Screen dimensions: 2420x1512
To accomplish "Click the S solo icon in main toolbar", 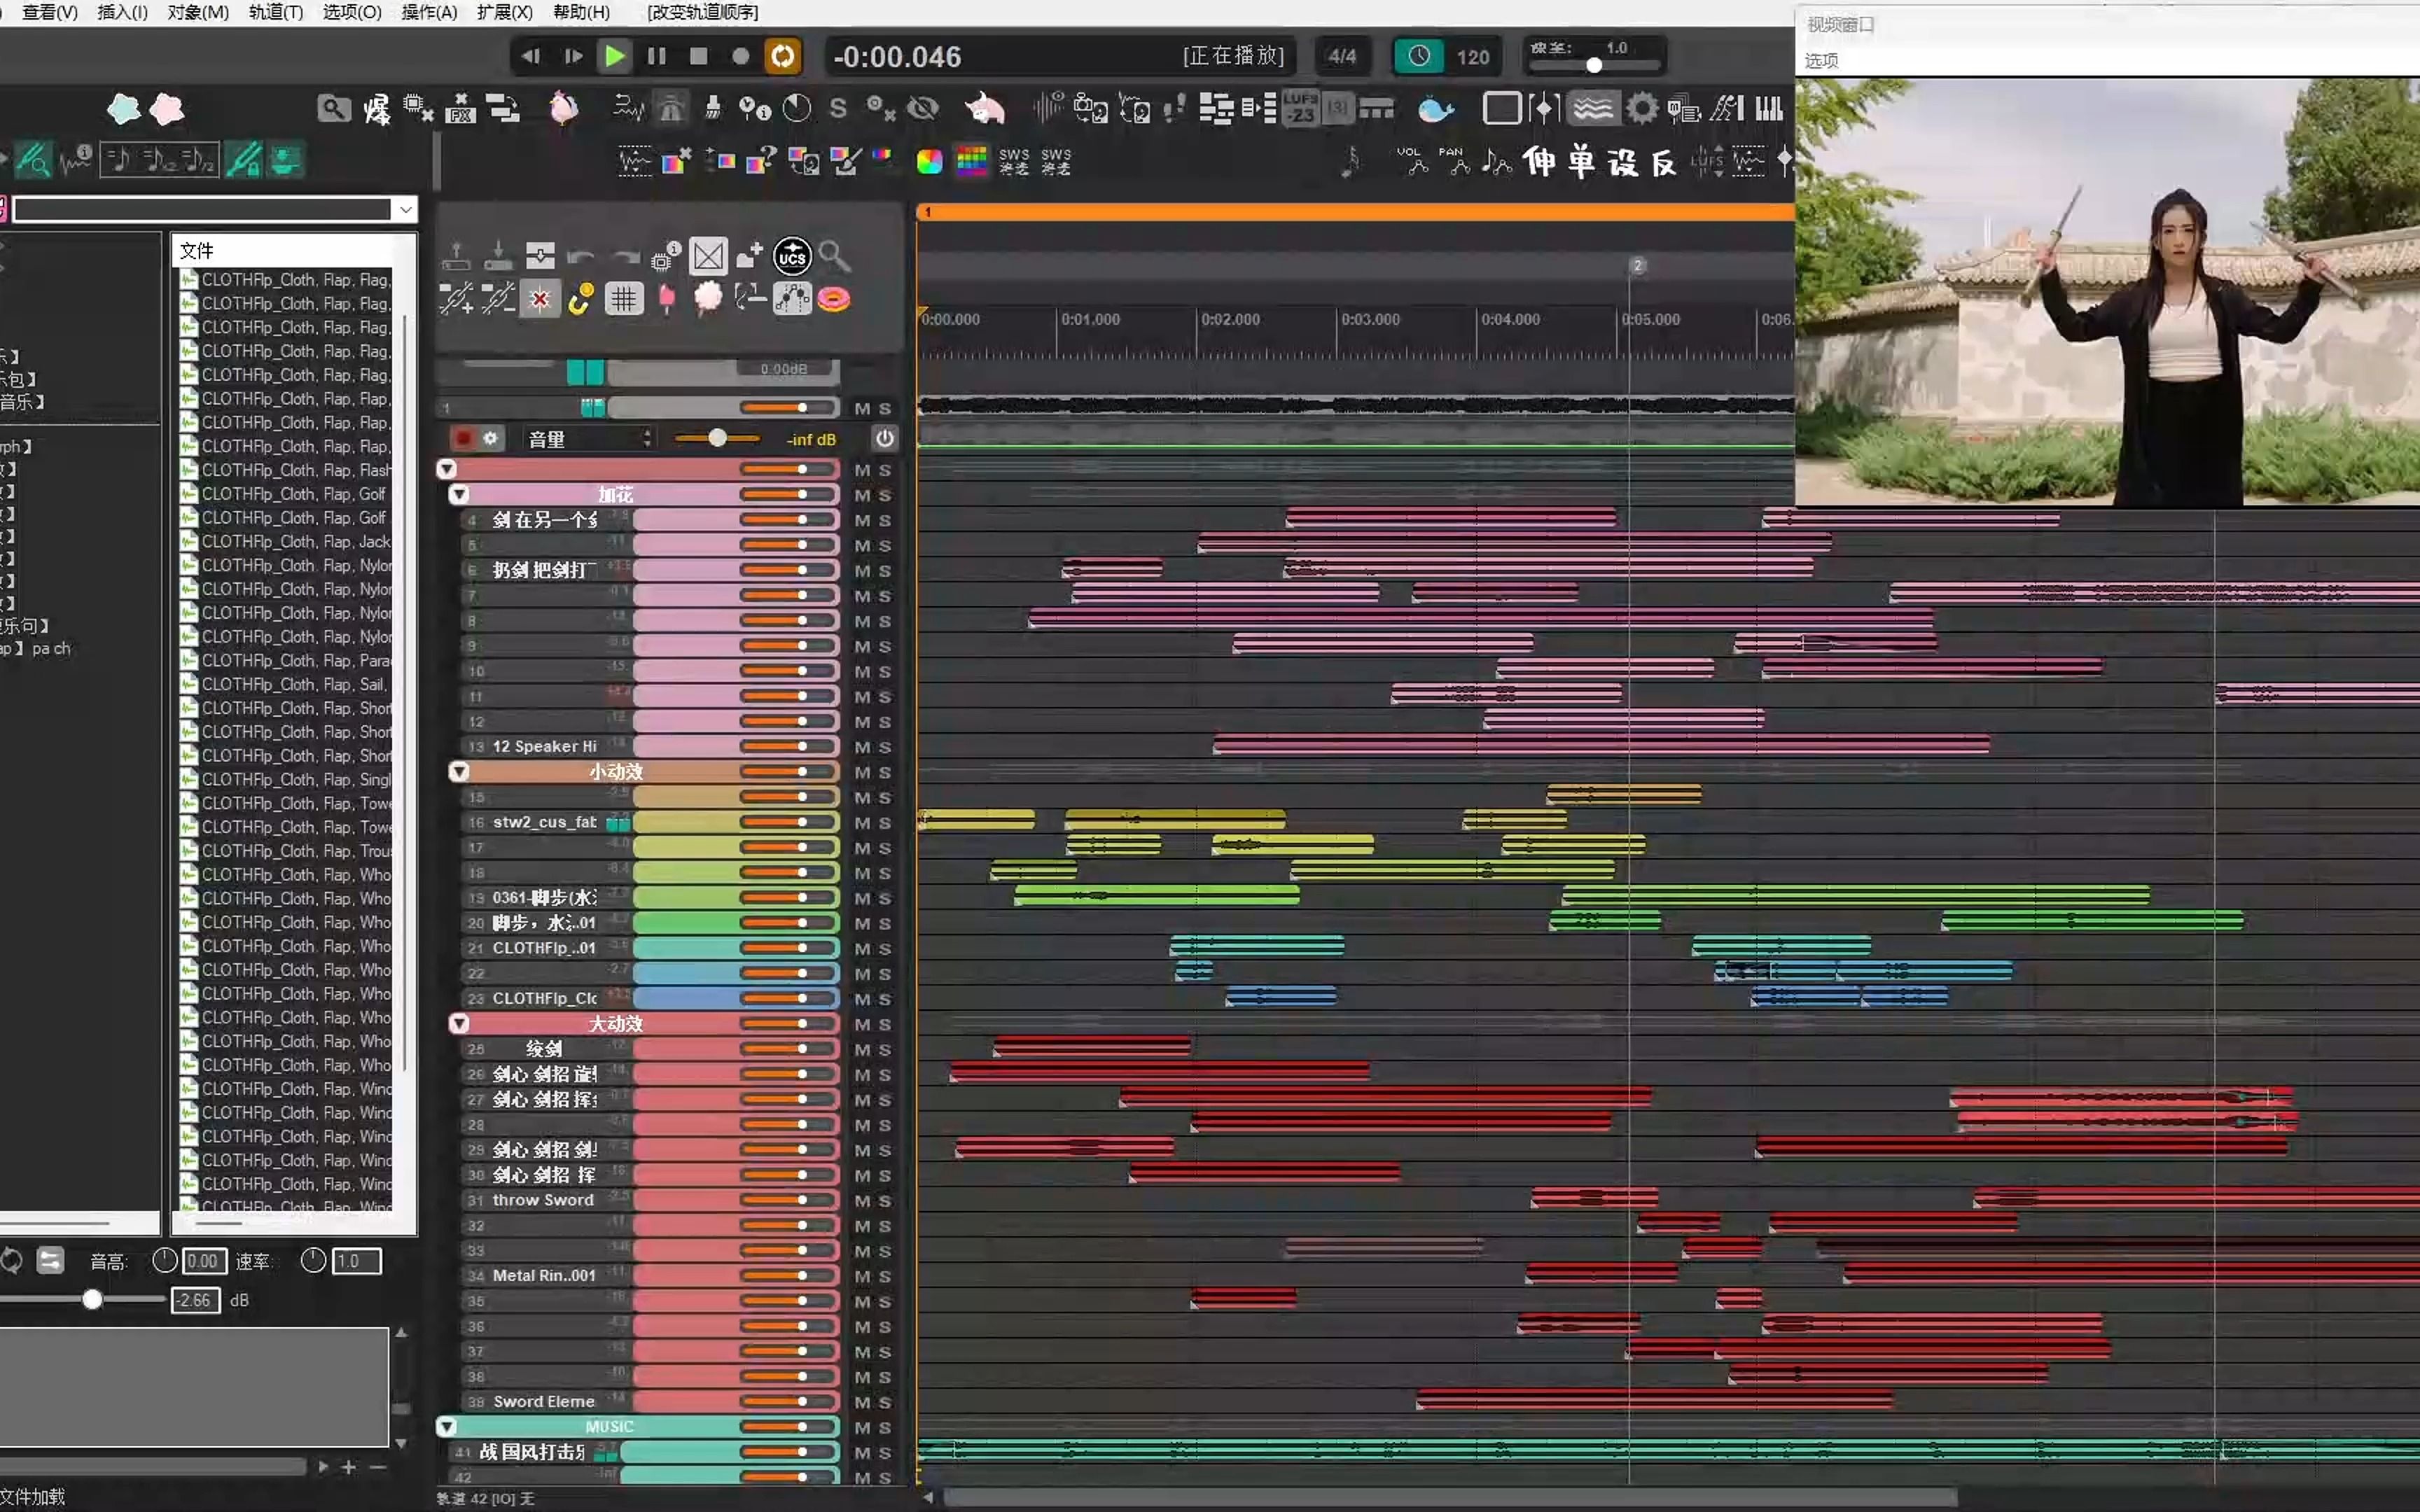I will tap(838, 108).
